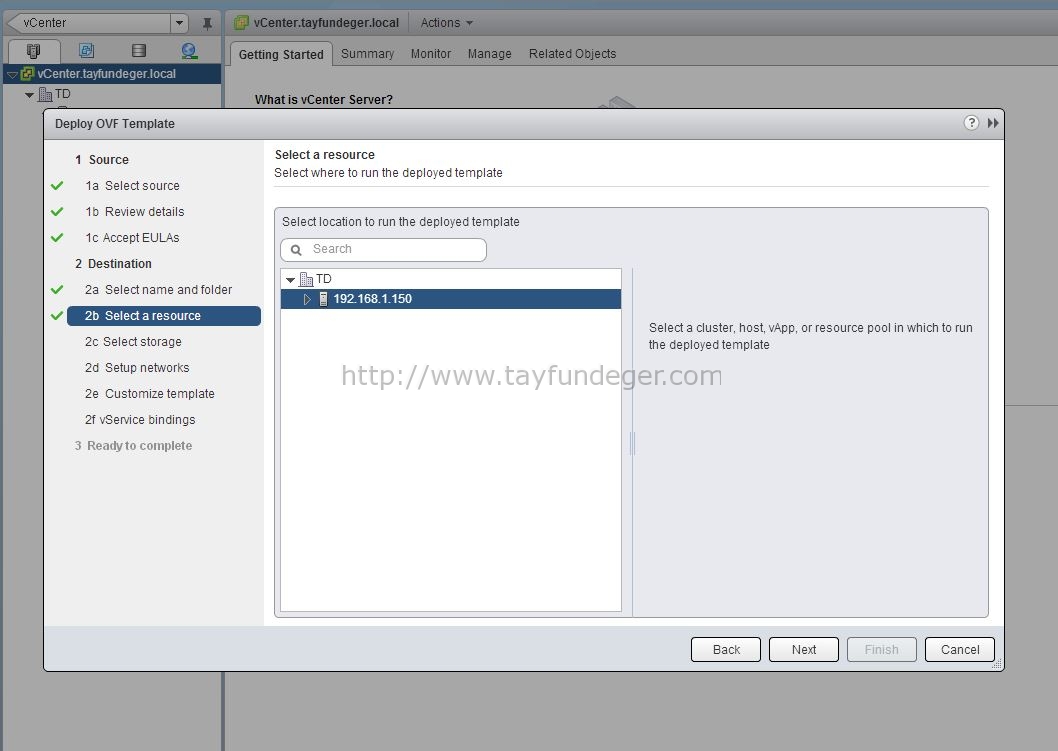Viewport: 1058px width, 751px height.
Task: Go to step 1a Select source
Action: click(x=132, y=186)
